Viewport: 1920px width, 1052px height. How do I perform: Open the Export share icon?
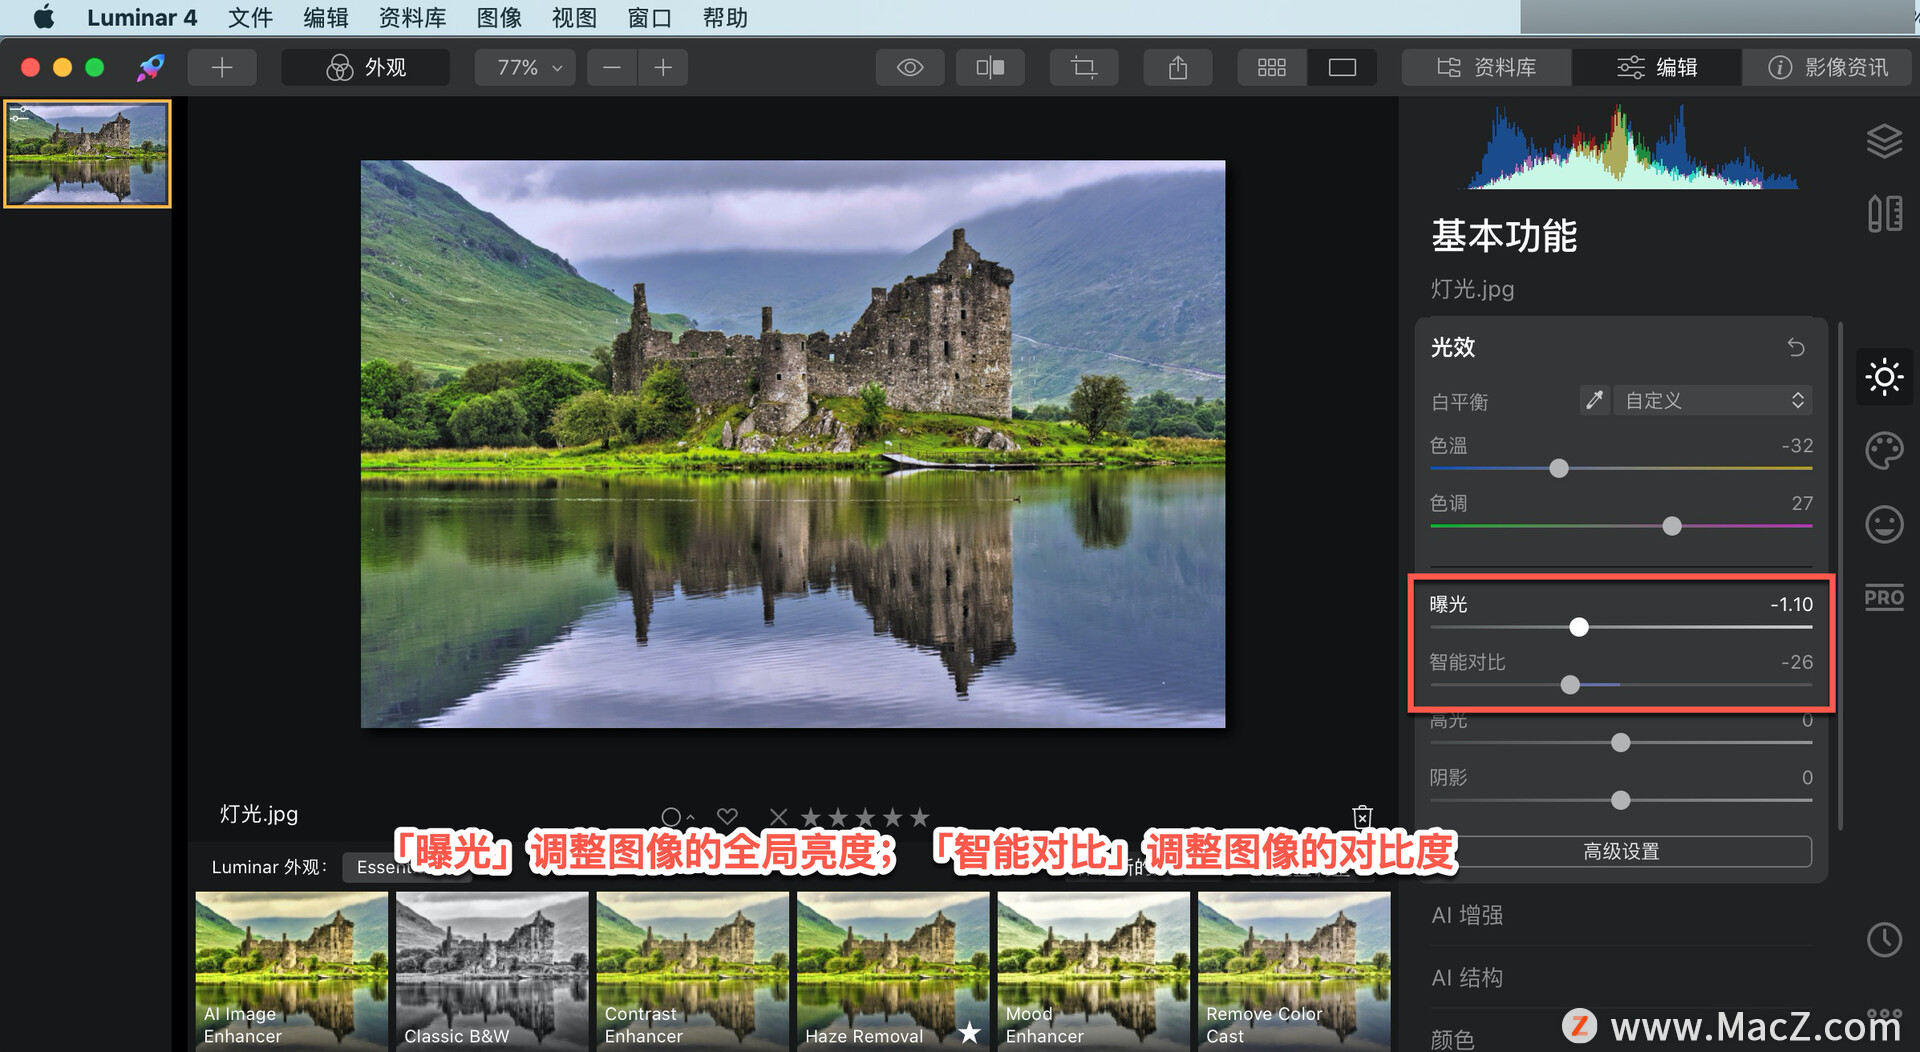(x=1177, y=67)
